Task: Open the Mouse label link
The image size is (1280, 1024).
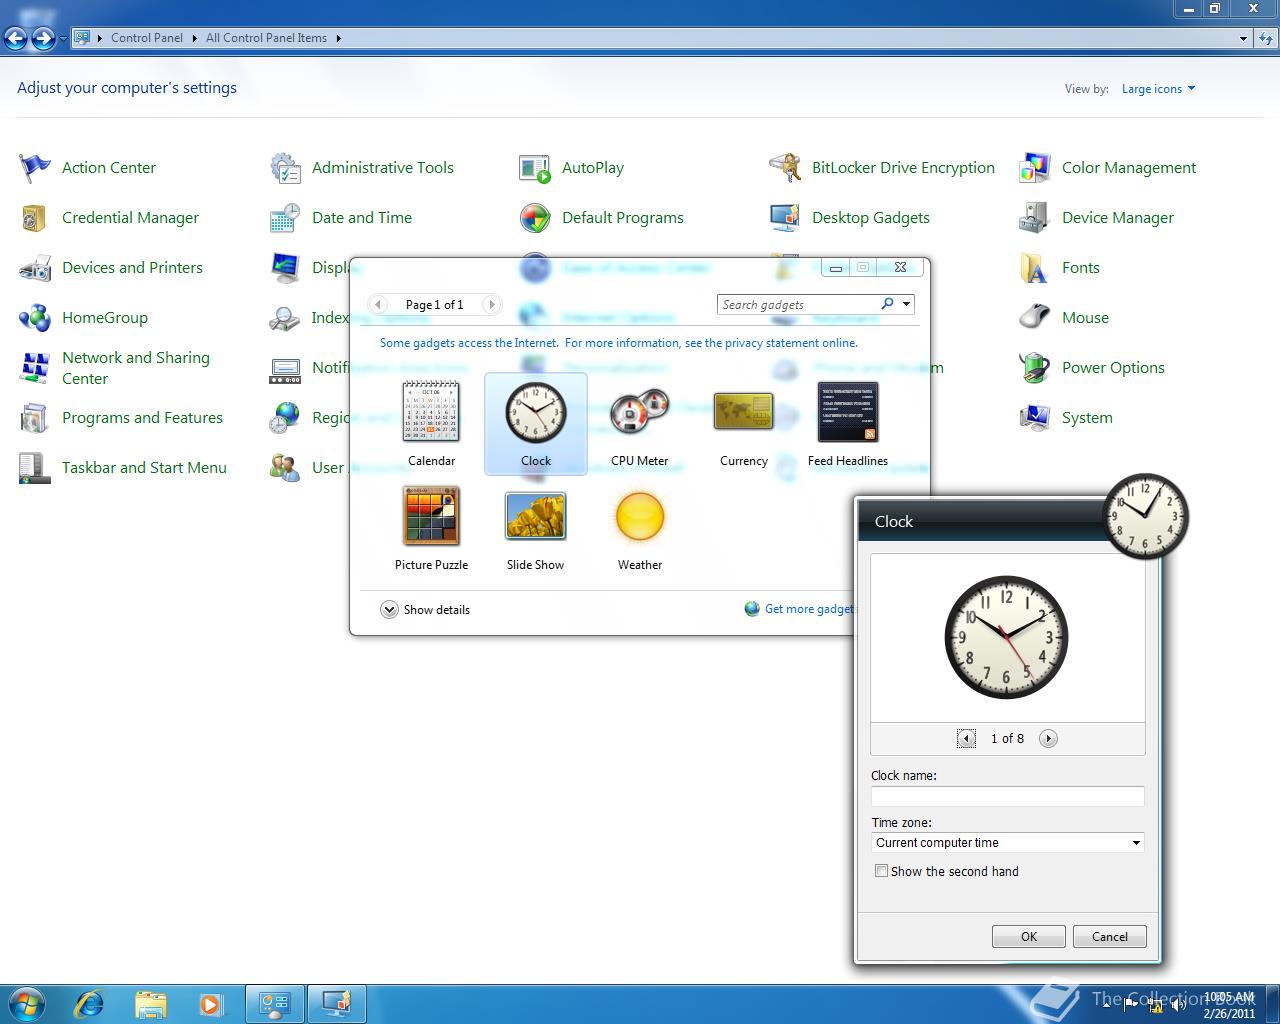Action: click(1085, 318)
